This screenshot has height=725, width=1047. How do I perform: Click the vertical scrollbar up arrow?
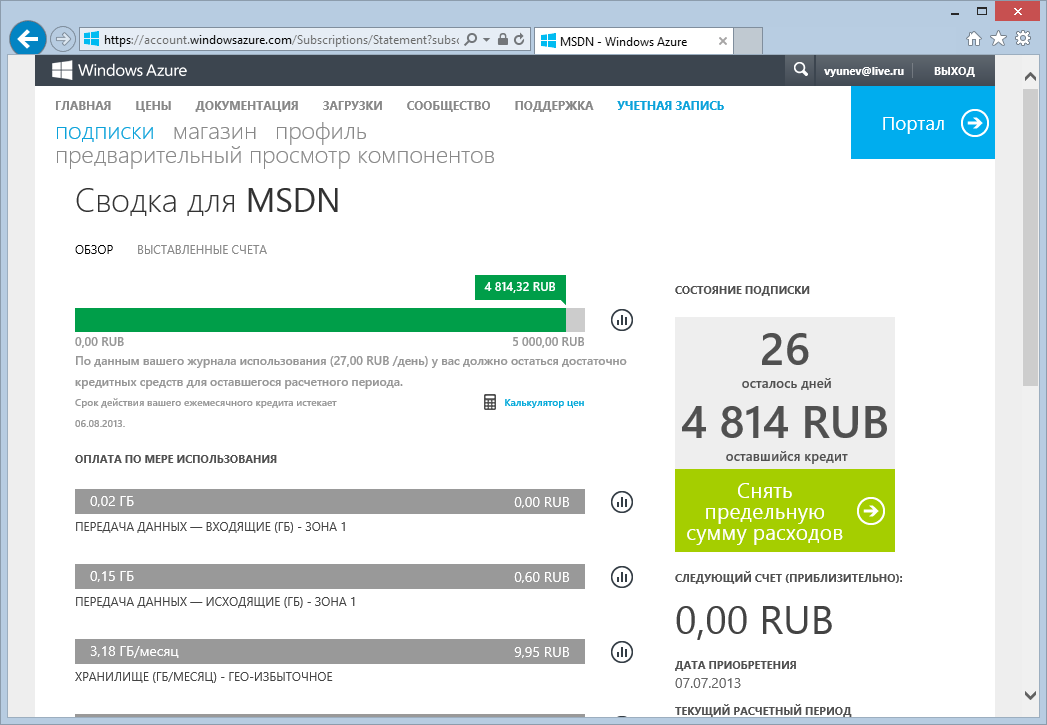tap(1030, 77)
